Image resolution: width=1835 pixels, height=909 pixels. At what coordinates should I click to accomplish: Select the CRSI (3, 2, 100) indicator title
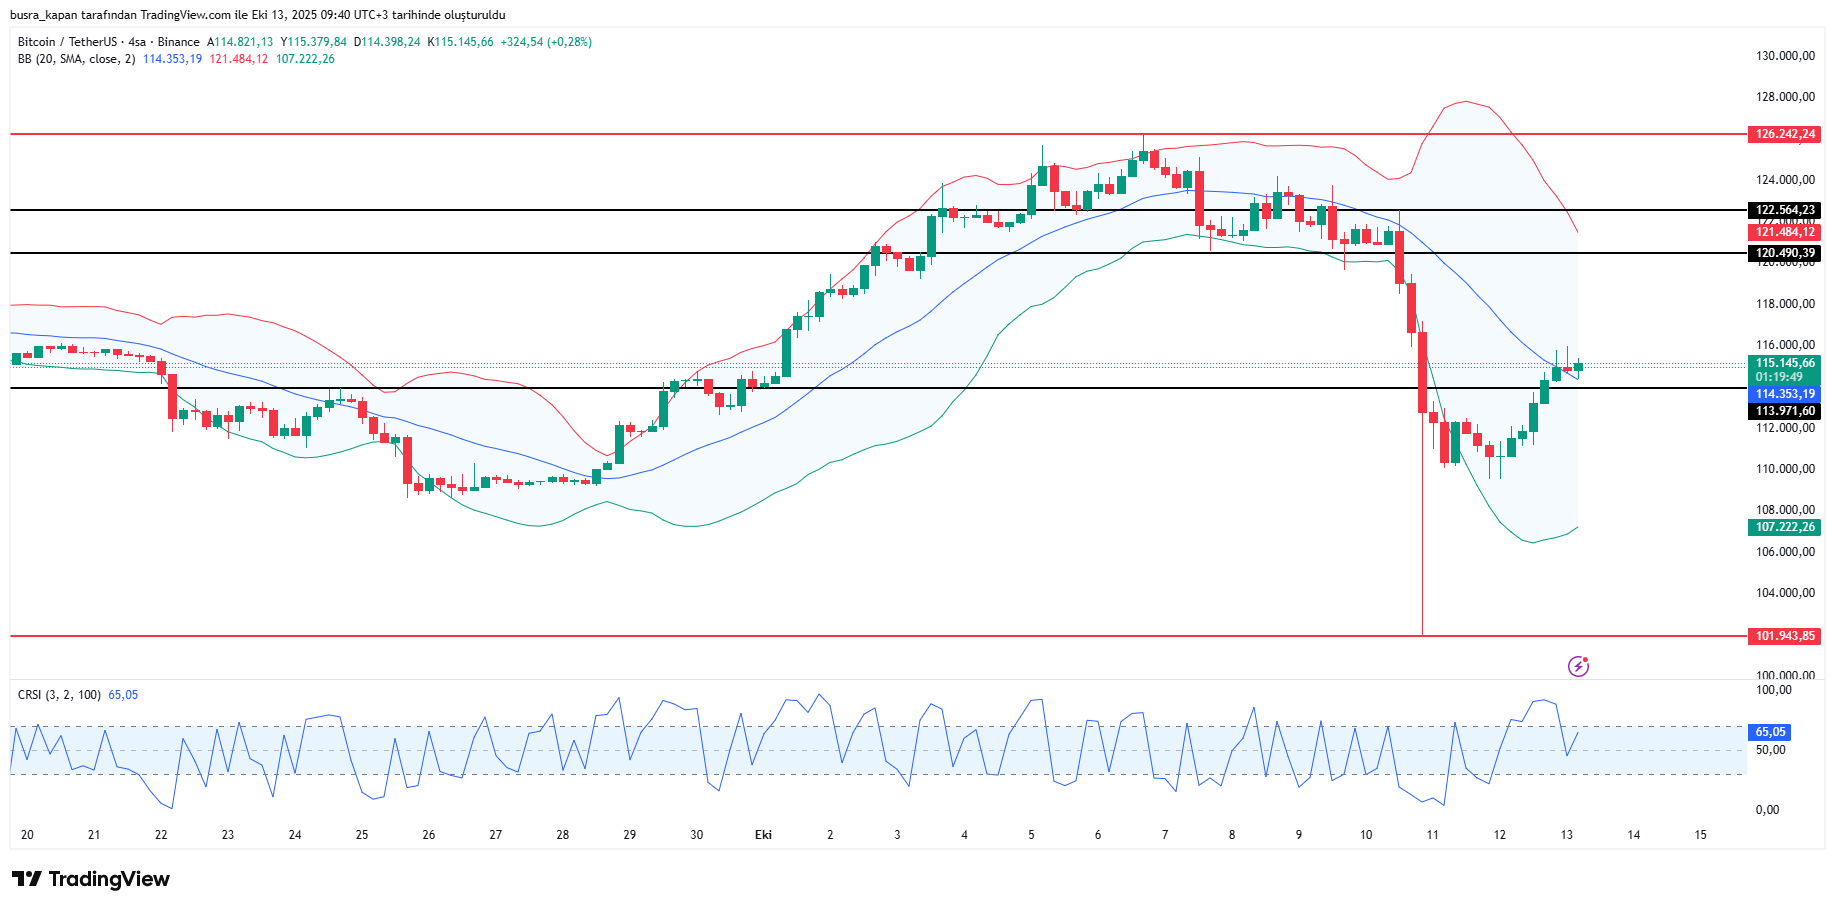(59, 695)
